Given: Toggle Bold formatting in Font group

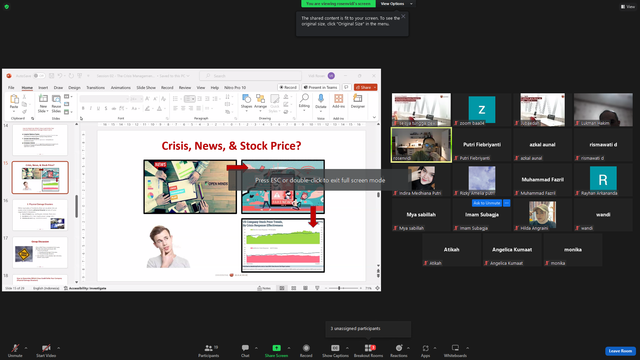Looking at the screenshot, I should [x=83, y=109].
